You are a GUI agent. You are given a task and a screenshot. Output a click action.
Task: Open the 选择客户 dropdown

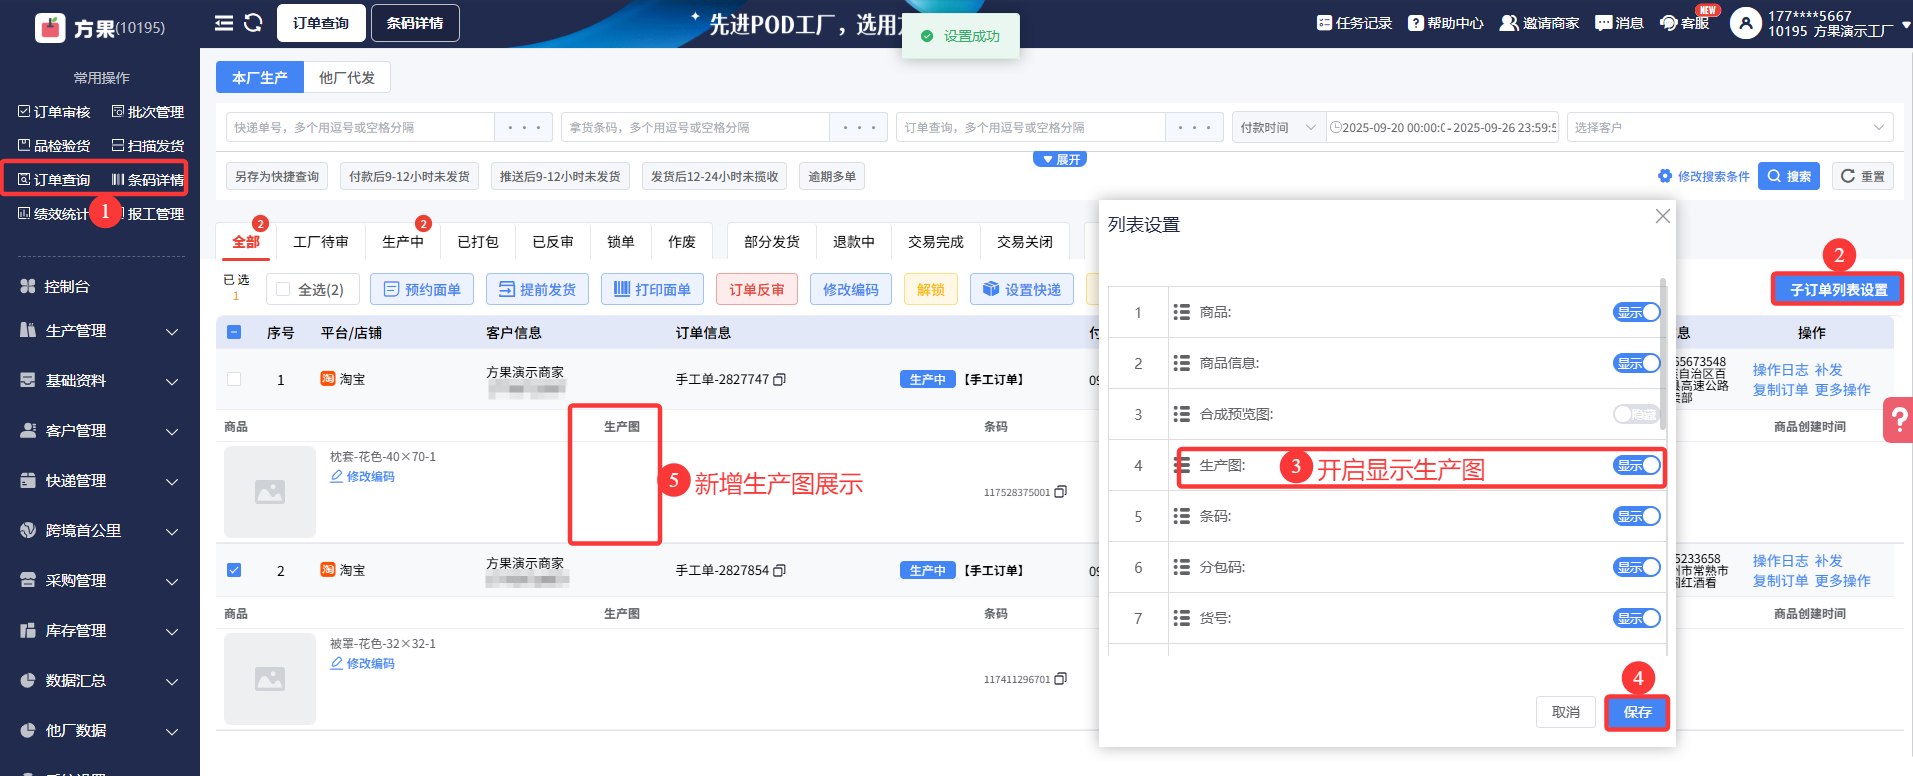coord(1729,127)
